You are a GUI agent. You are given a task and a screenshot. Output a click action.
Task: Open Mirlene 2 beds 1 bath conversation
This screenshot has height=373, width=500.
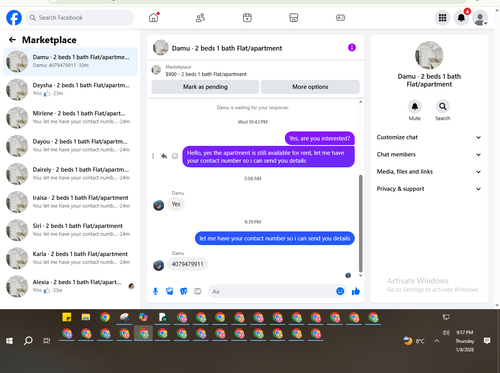pos(70,117)
